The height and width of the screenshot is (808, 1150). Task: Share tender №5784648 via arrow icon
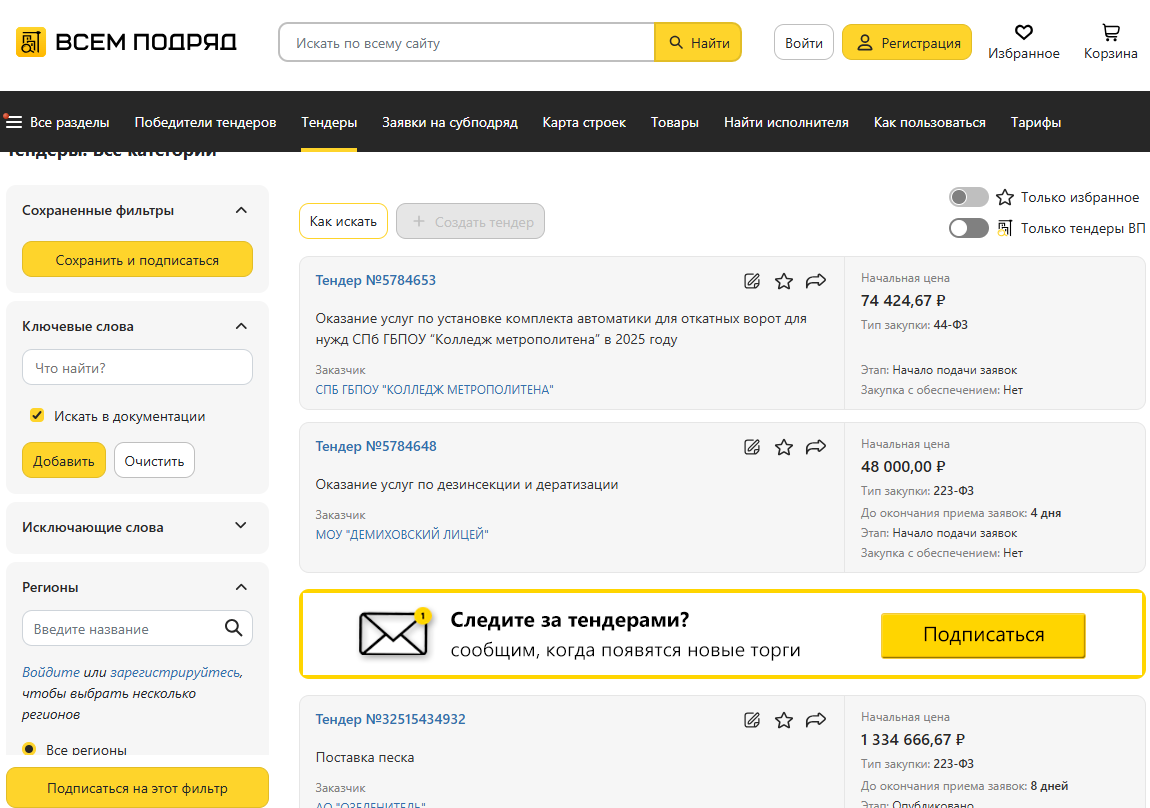tap(816, 447)
